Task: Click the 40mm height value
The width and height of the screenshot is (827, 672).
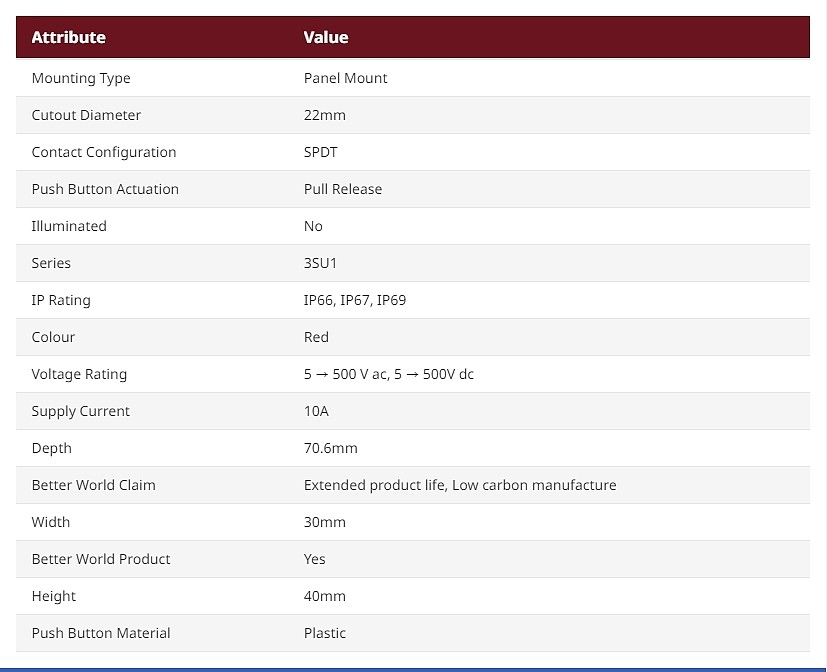Action: click(x=324, y=596)
